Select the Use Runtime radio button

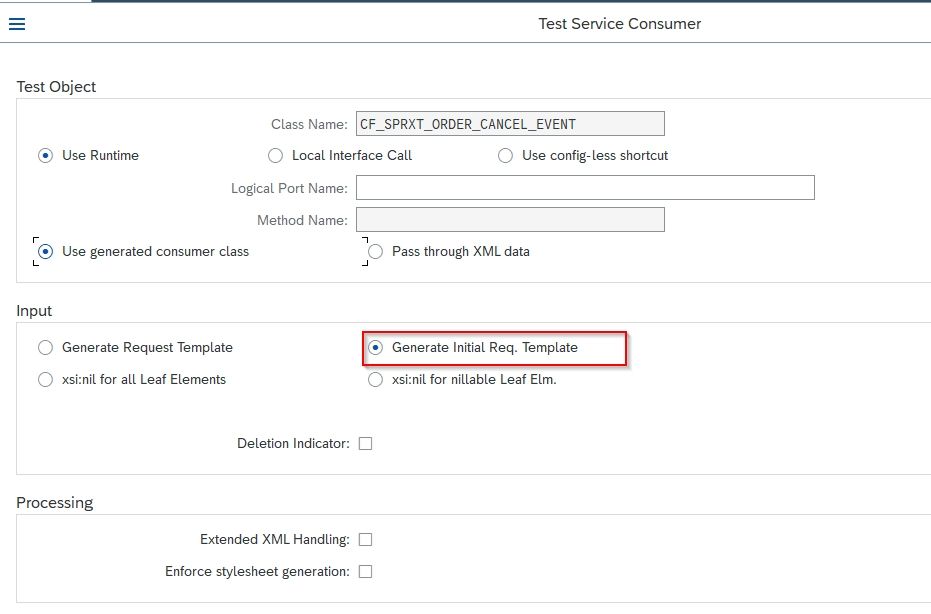(x=45, y=156)
